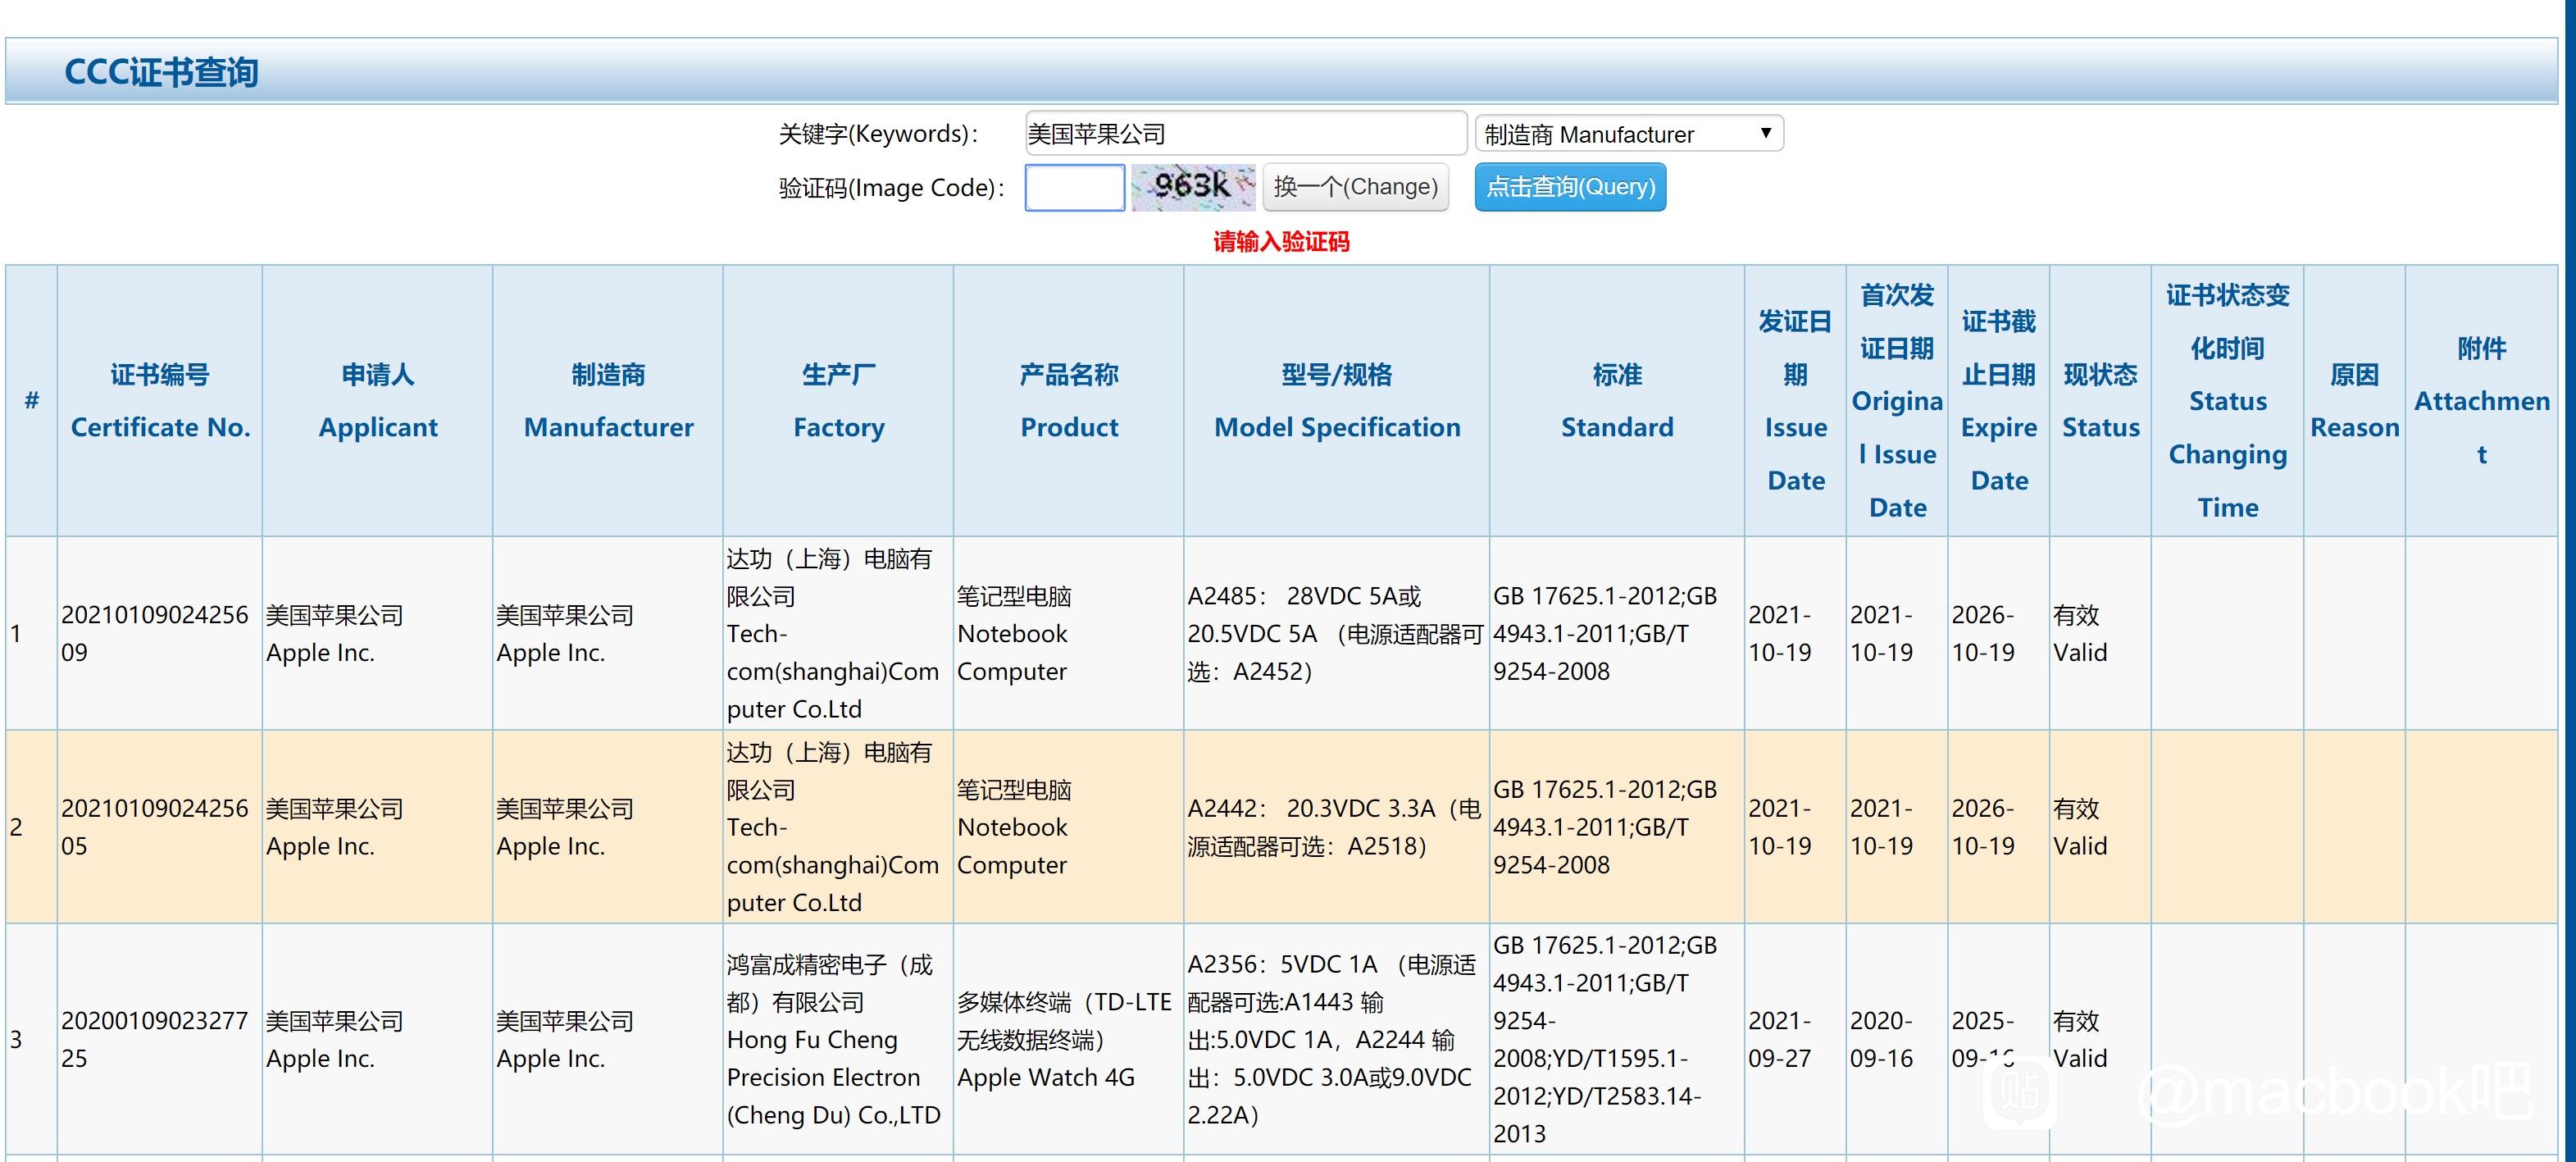Click the Image Code input box
This screenshot has height=1162, width=2576.
point(1075,187)
